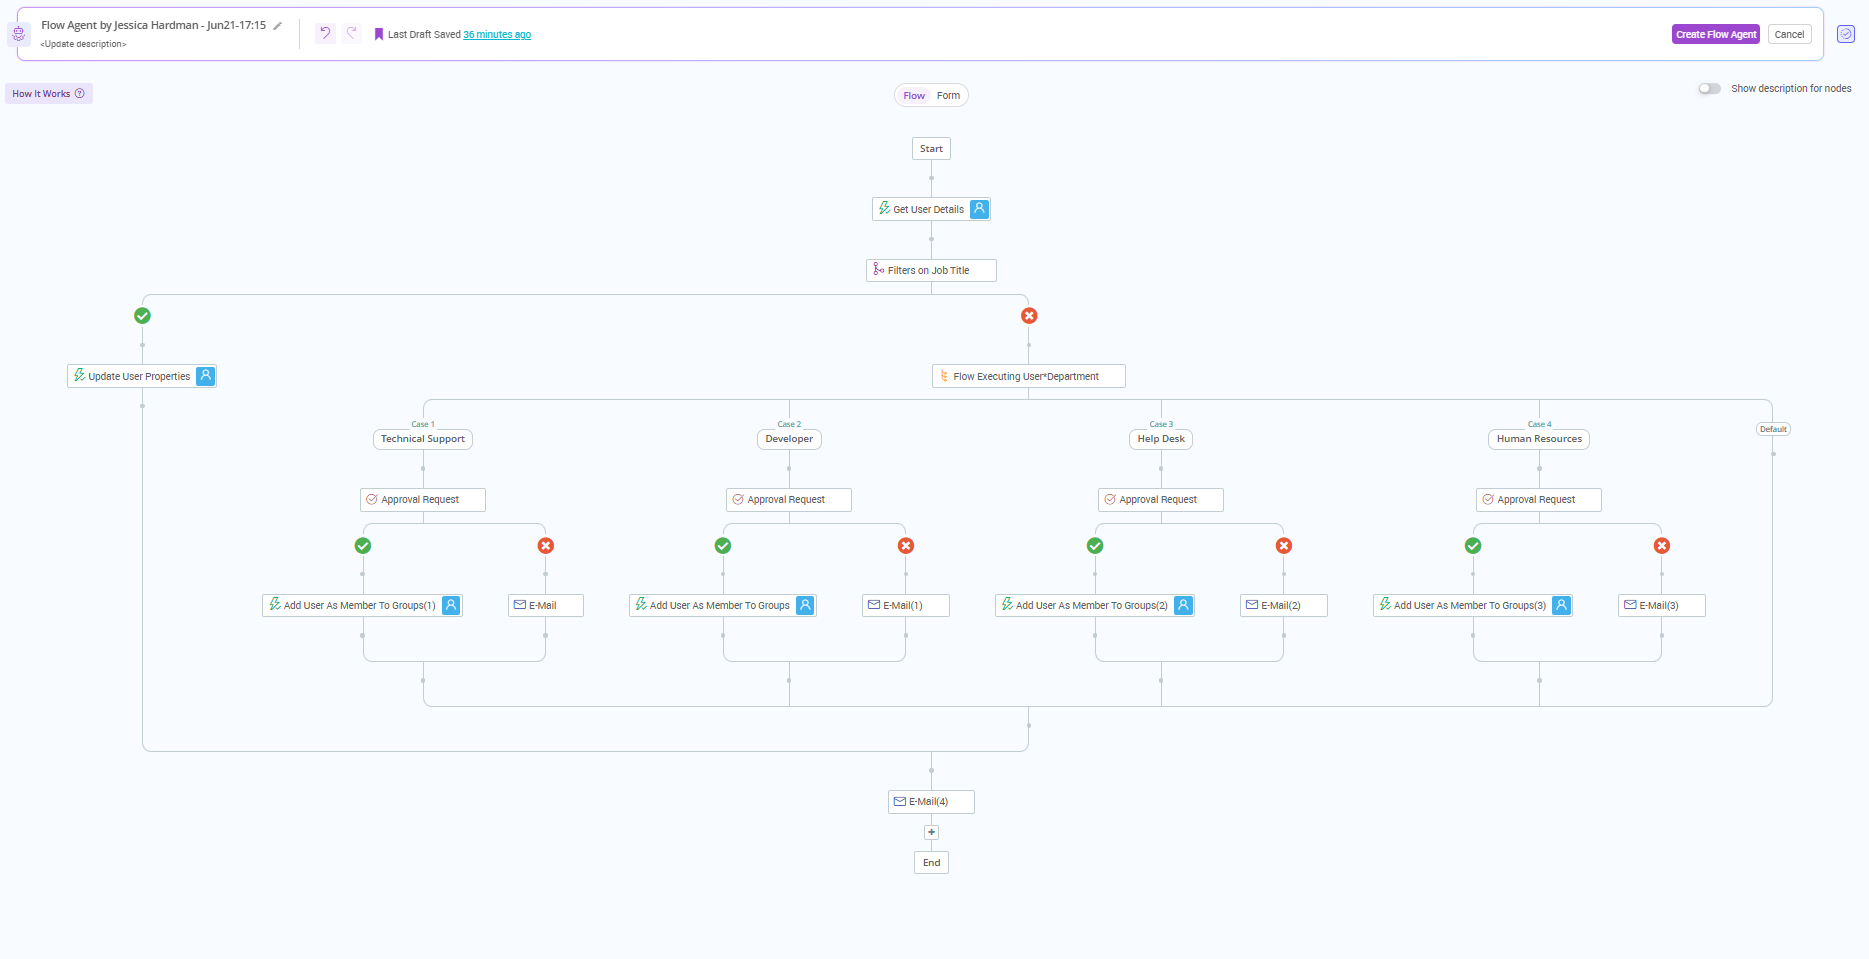1869x959 pixels.
Task: Click the pencil edit icon next to the flow title
Action: click(x=277, y=25)
